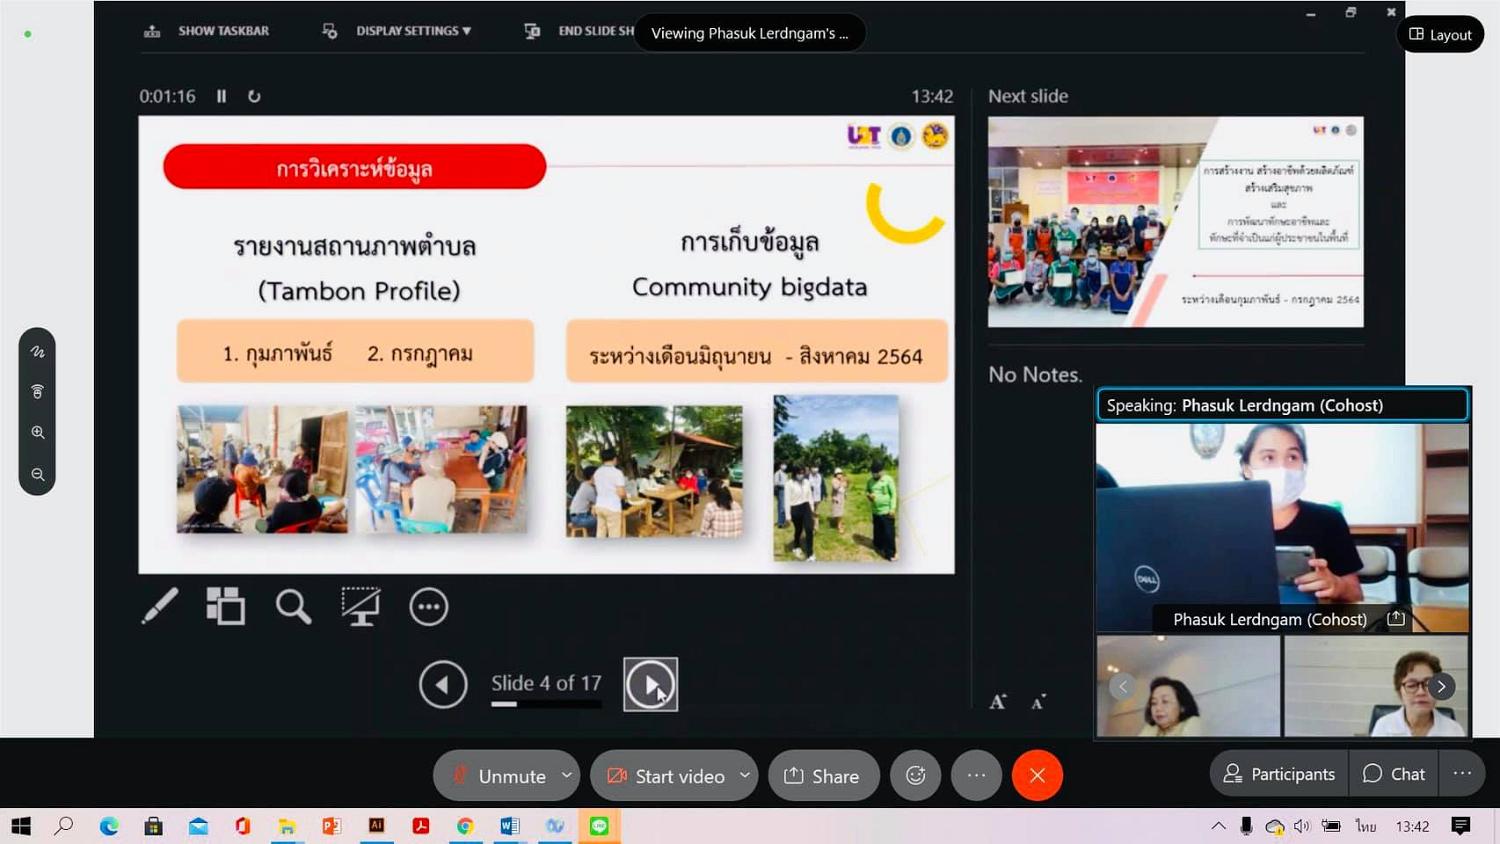Select the zoom into slide magnifier
1500x844 pixels.
pos(293,606)
